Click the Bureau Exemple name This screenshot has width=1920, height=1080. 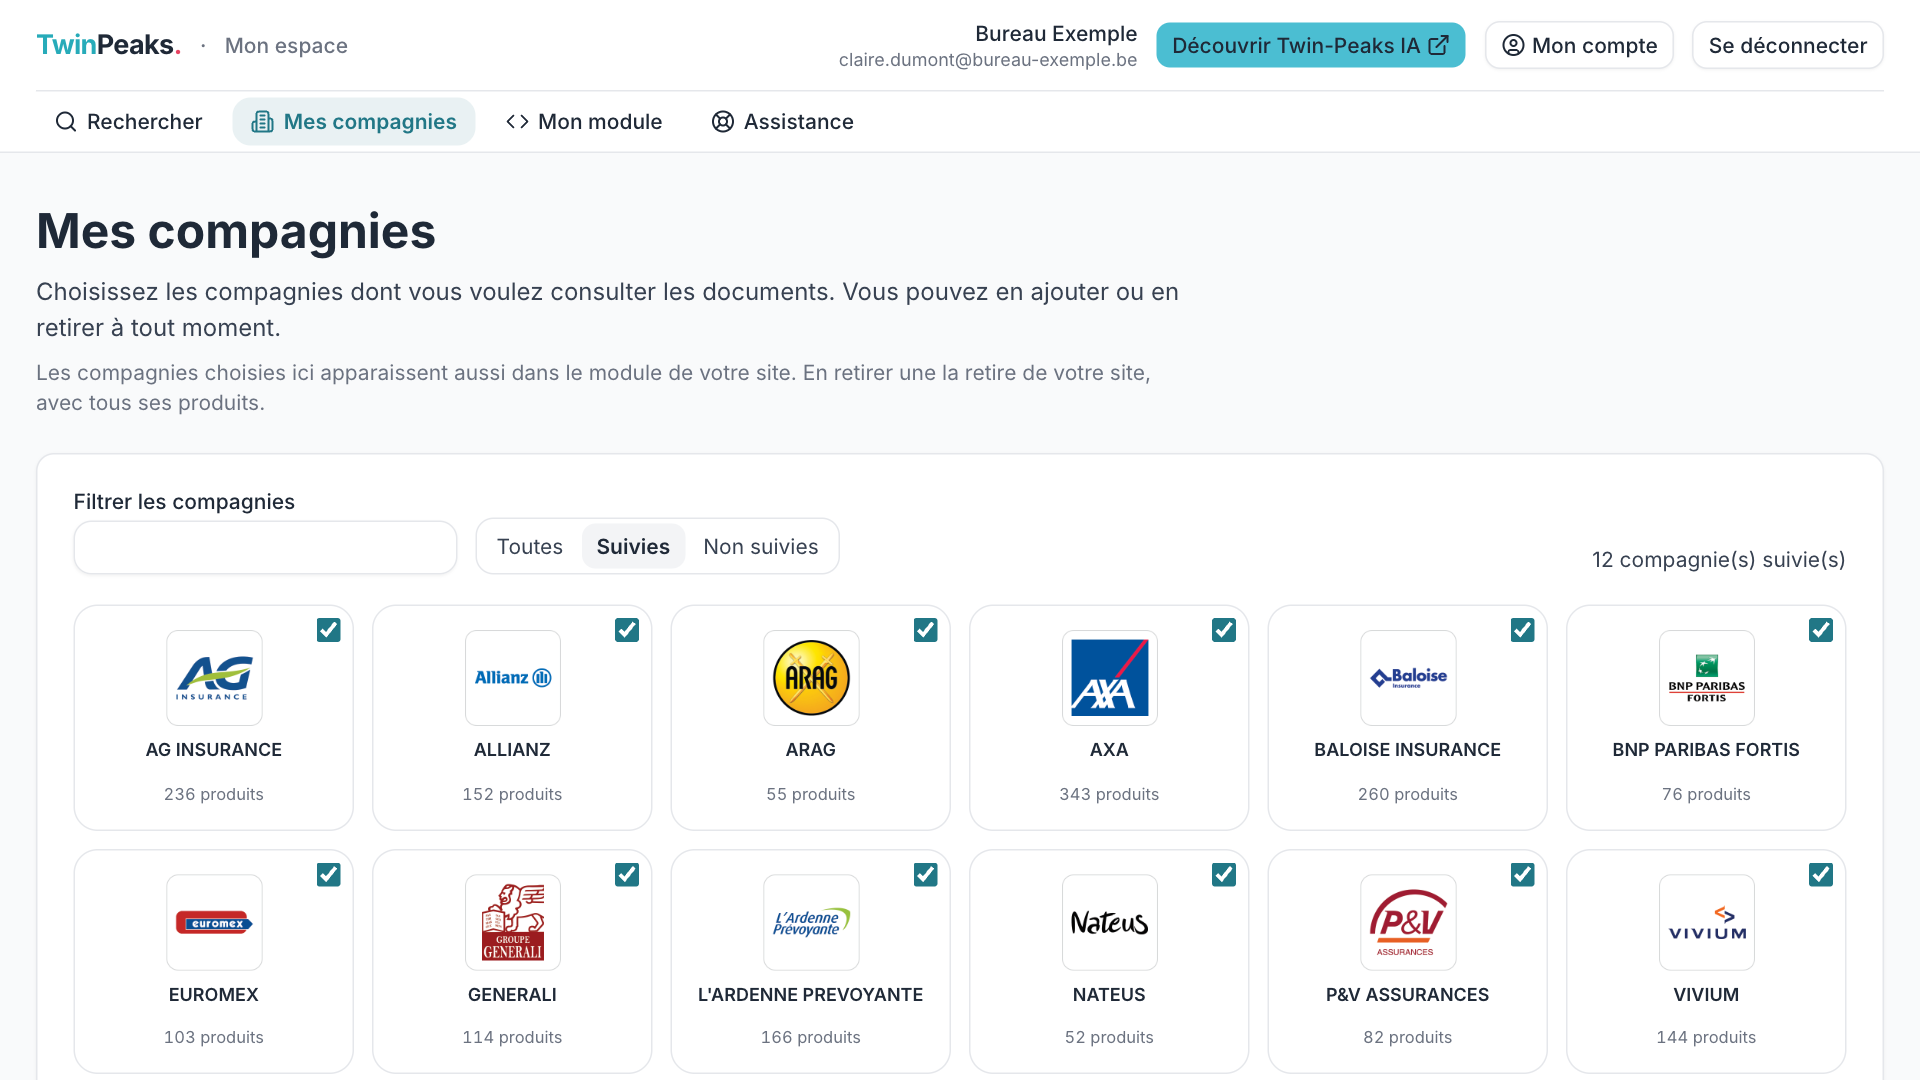[1056, 33]
